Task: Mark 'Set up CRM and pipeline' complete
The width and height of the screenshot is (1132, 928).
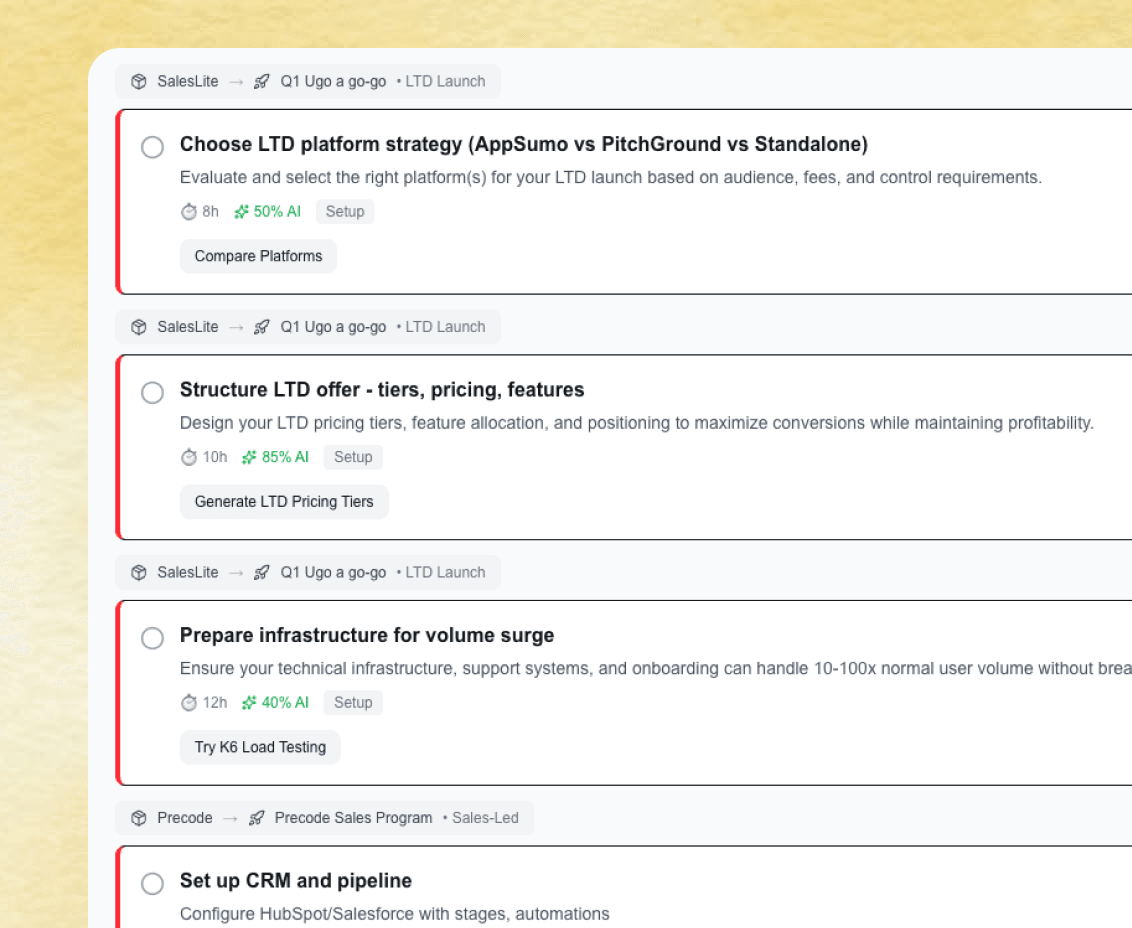Action: 152,884
